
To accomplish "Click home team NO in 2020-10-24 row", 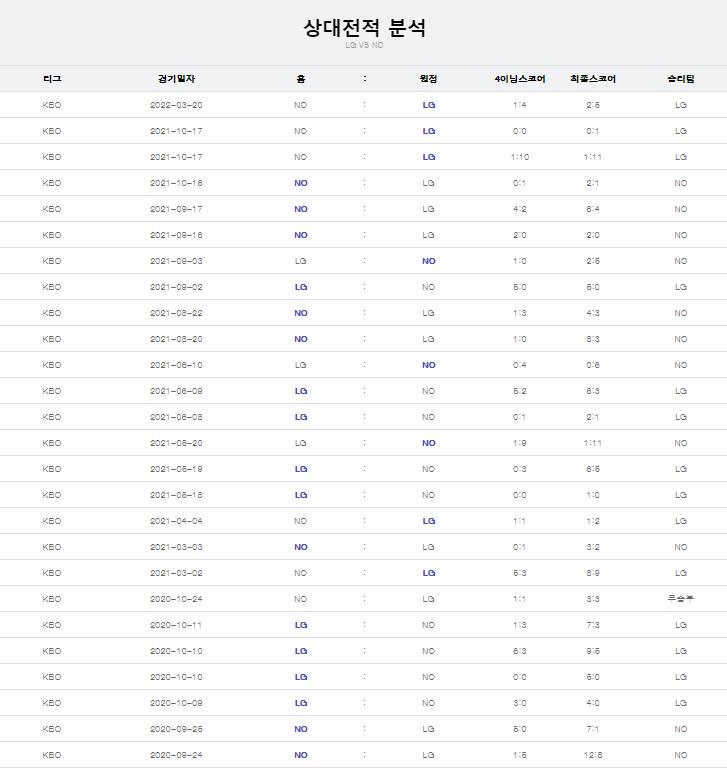I will (x=301, y=599).
